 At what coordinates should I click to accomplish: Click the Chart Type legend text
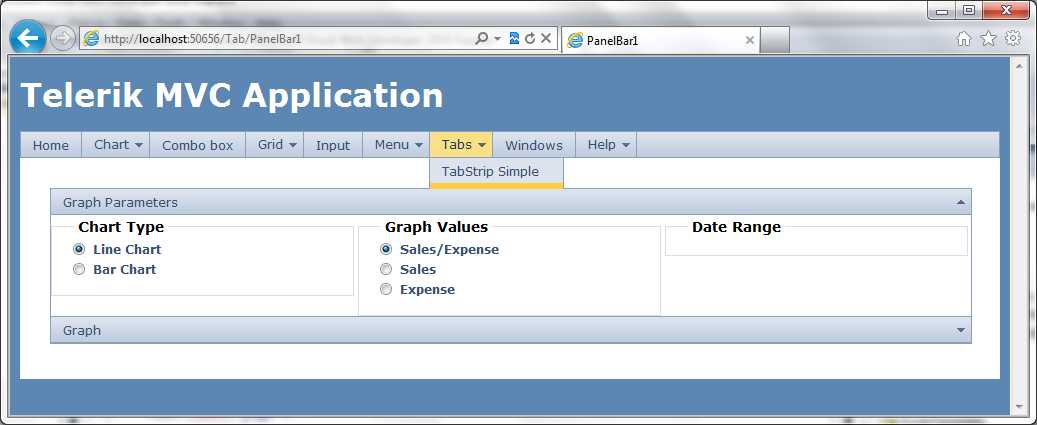click(121, 227)
